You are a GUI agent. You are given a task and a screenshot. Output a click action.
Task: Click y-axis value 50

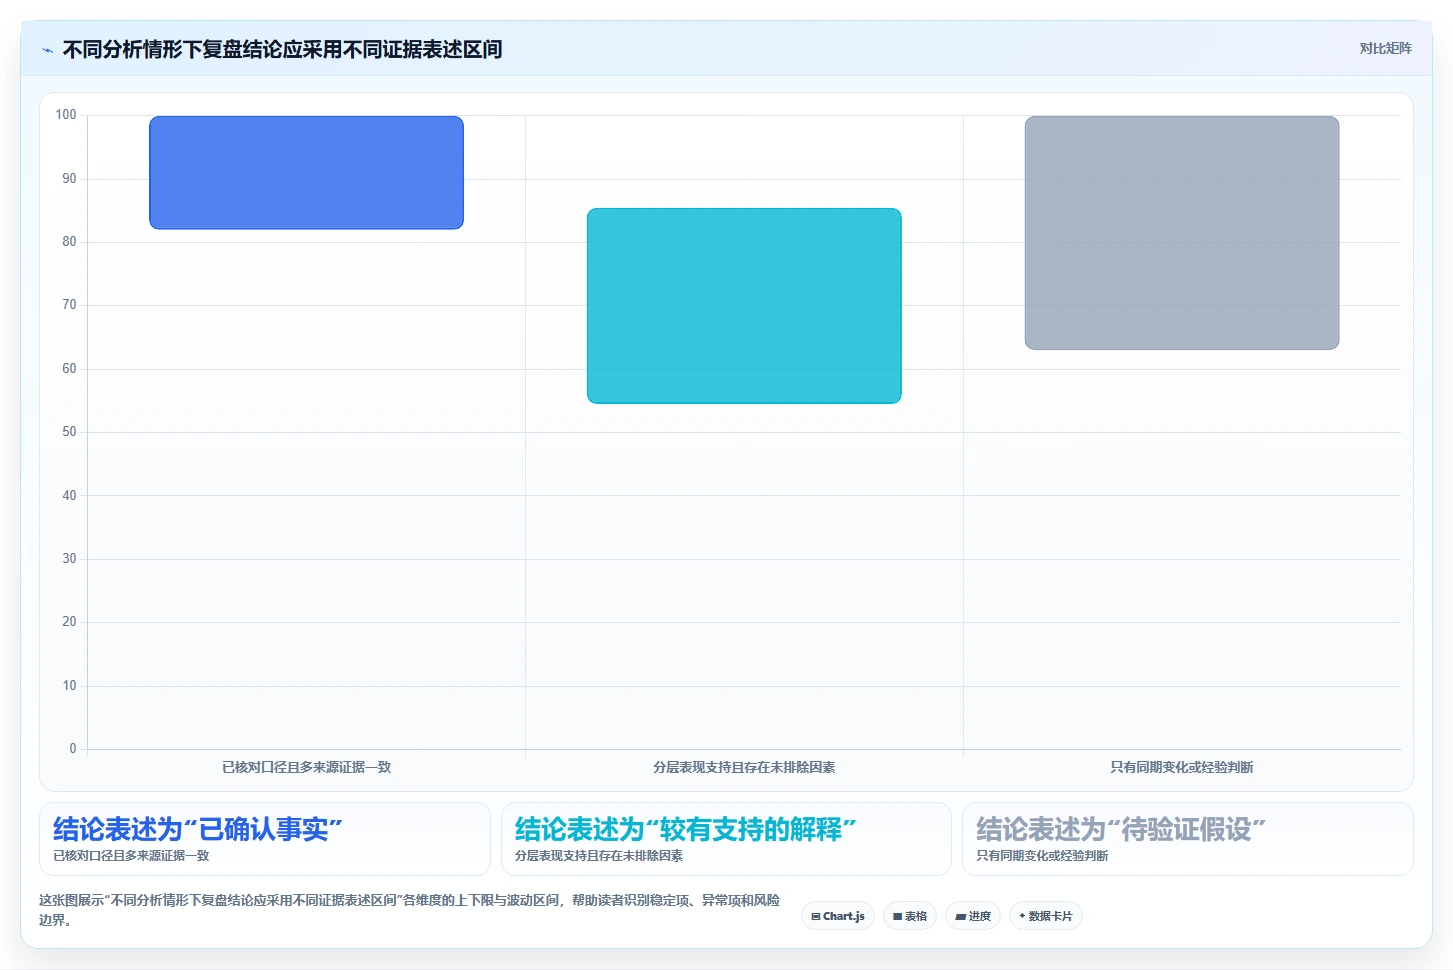[69, 432]
